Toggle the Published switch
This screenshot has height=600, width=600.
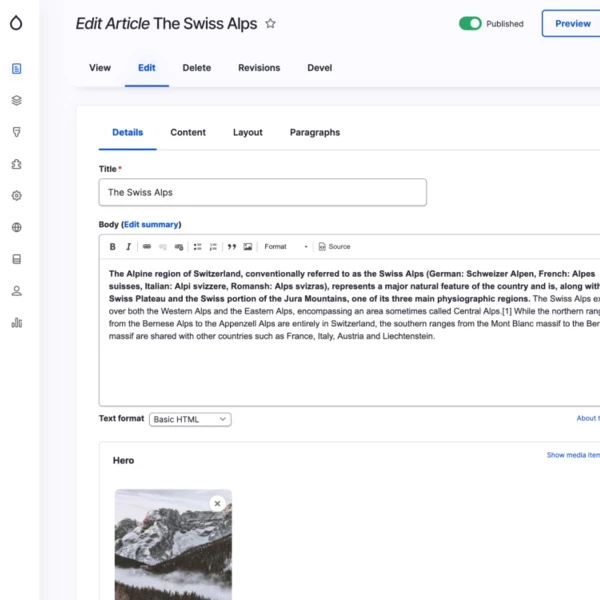[x=470, y=24]
